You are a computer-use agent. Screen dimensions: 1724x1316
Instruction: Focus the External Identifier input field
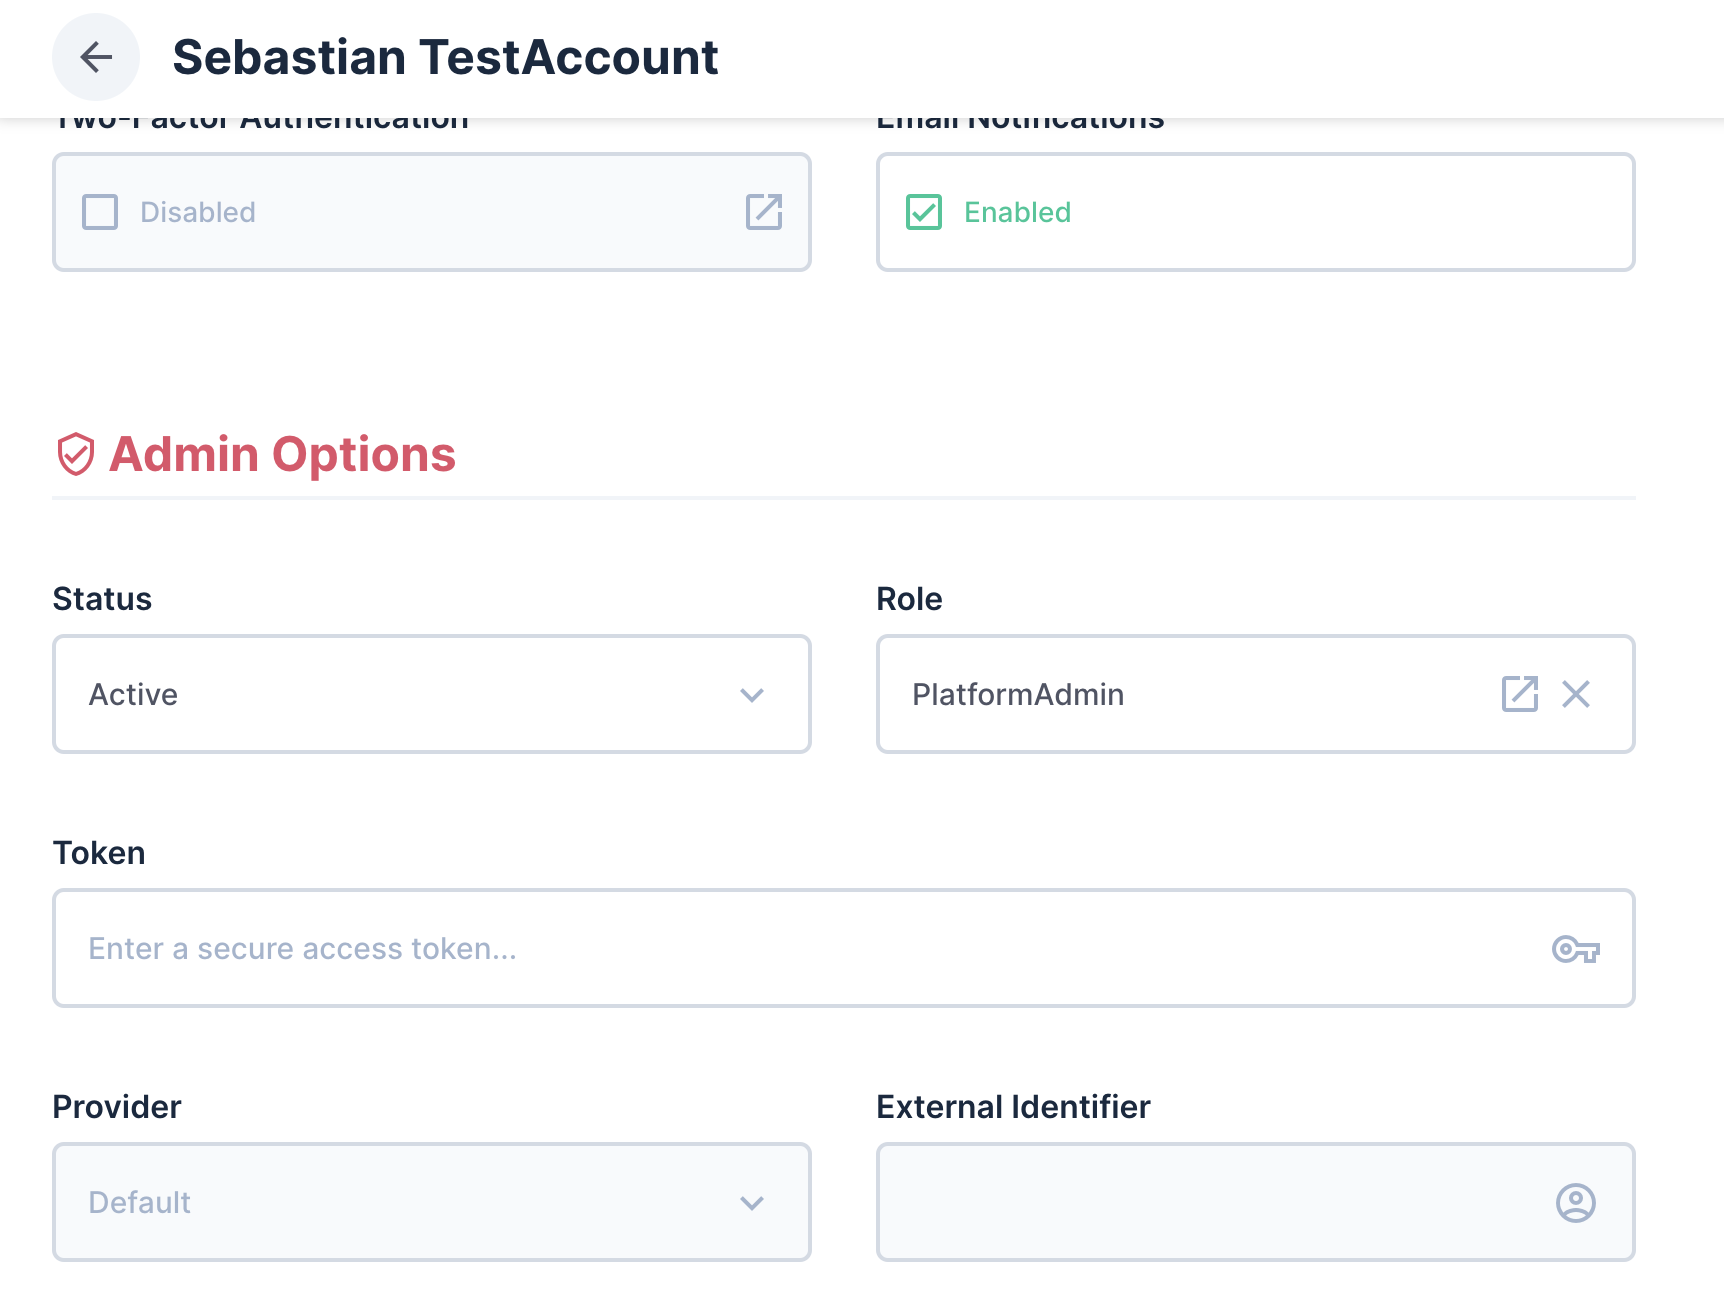tap(1256, 1202)
